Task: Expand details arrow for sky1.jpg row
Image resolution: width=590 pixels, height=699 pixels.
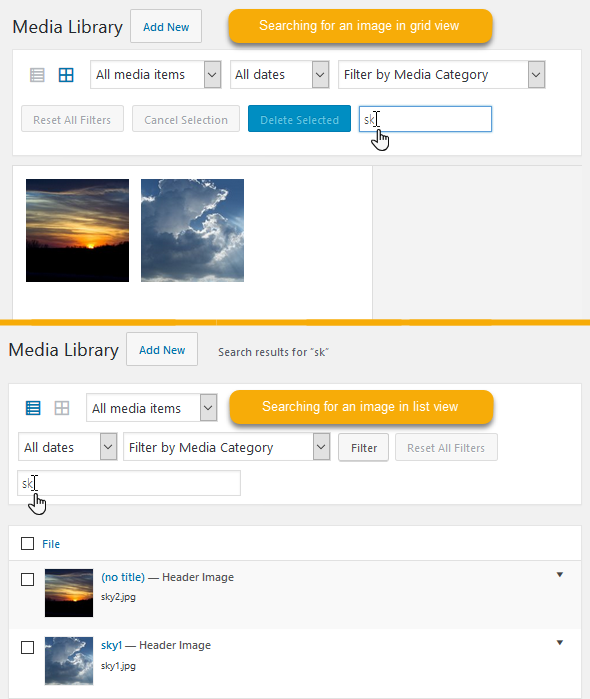Action: 560,642
